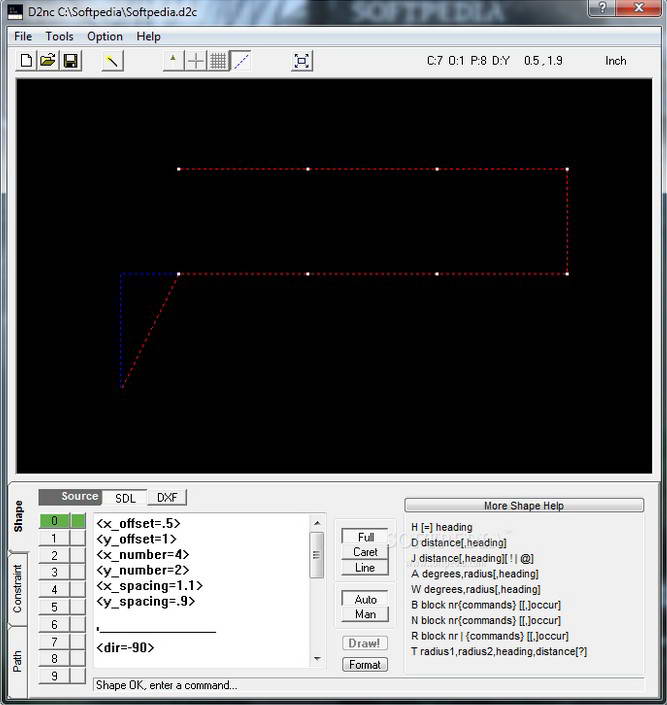The width and height of the screenshot is (667, 705).
Task: Select shape slot 9
Action: (x=54, y=676)
